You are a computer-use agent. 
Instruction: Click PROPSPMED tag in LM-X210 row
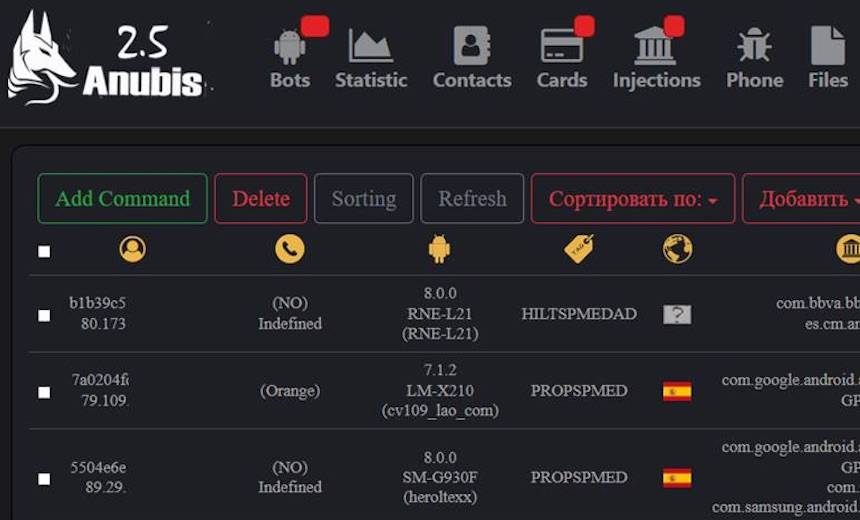579,391
